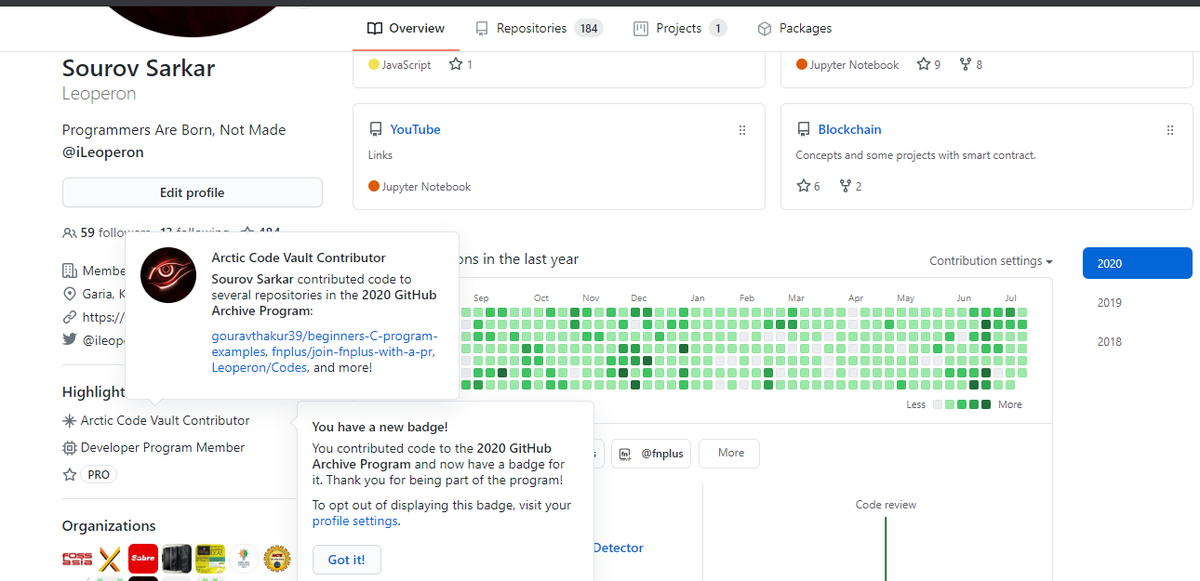The image size is (1200, 581).
Task: Click the 9 stars on the top Jupyter card
Action: (x=928, y=65)
